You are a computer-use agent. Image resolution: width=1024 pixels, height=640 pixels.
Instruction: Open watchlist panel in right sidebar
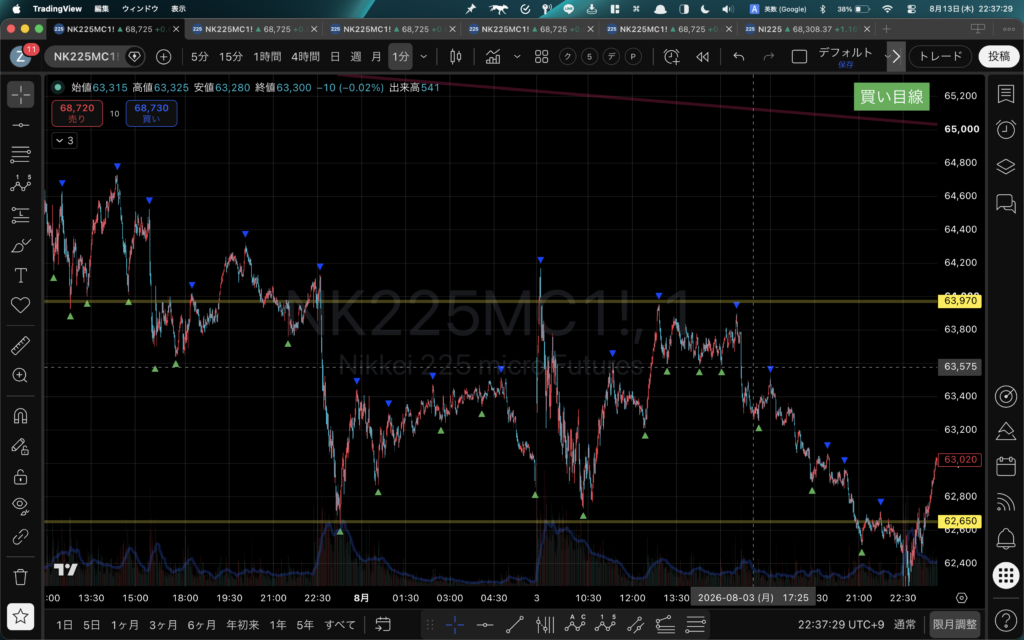pos(1006,94)
